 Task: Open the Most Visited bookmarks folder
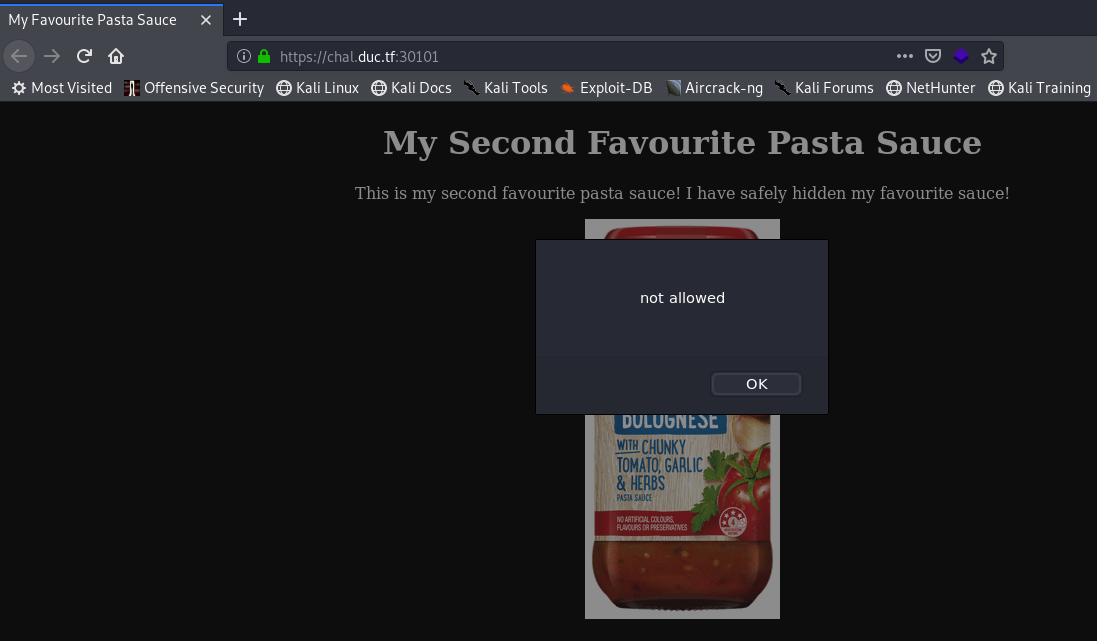(x=62, y=87)
